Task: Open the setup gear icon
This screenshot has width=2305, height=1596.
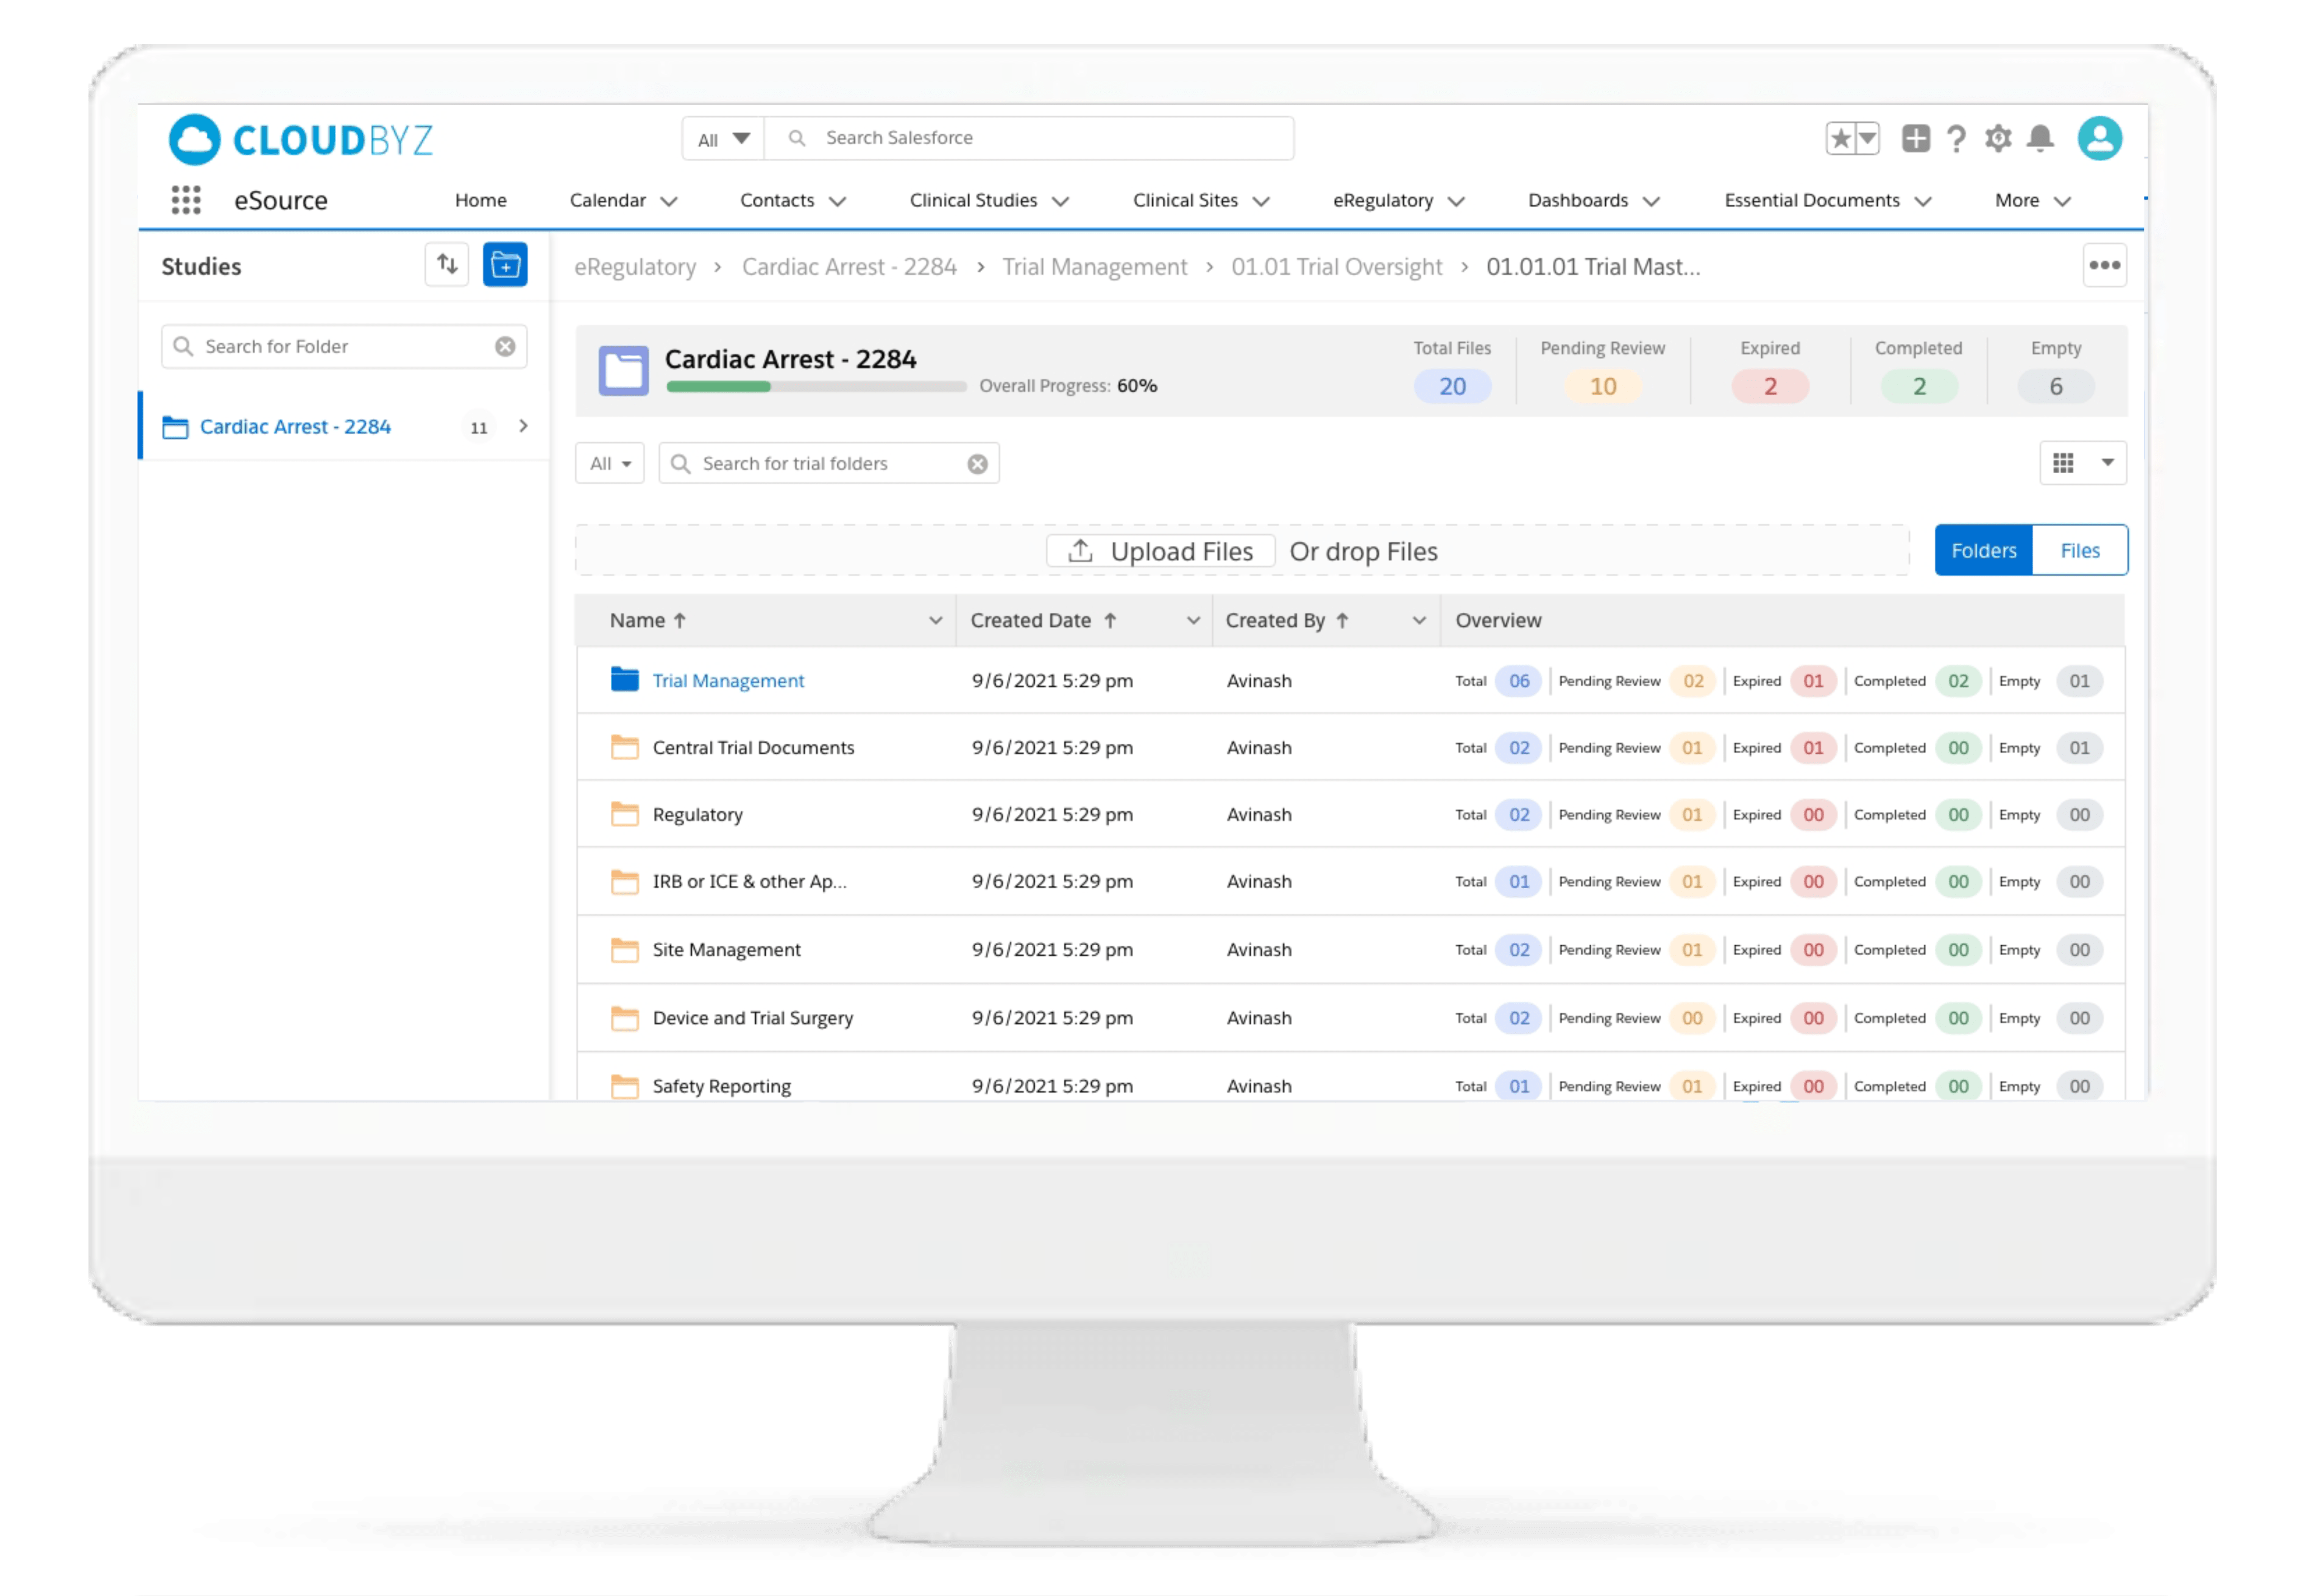Action: (1998, 138)
